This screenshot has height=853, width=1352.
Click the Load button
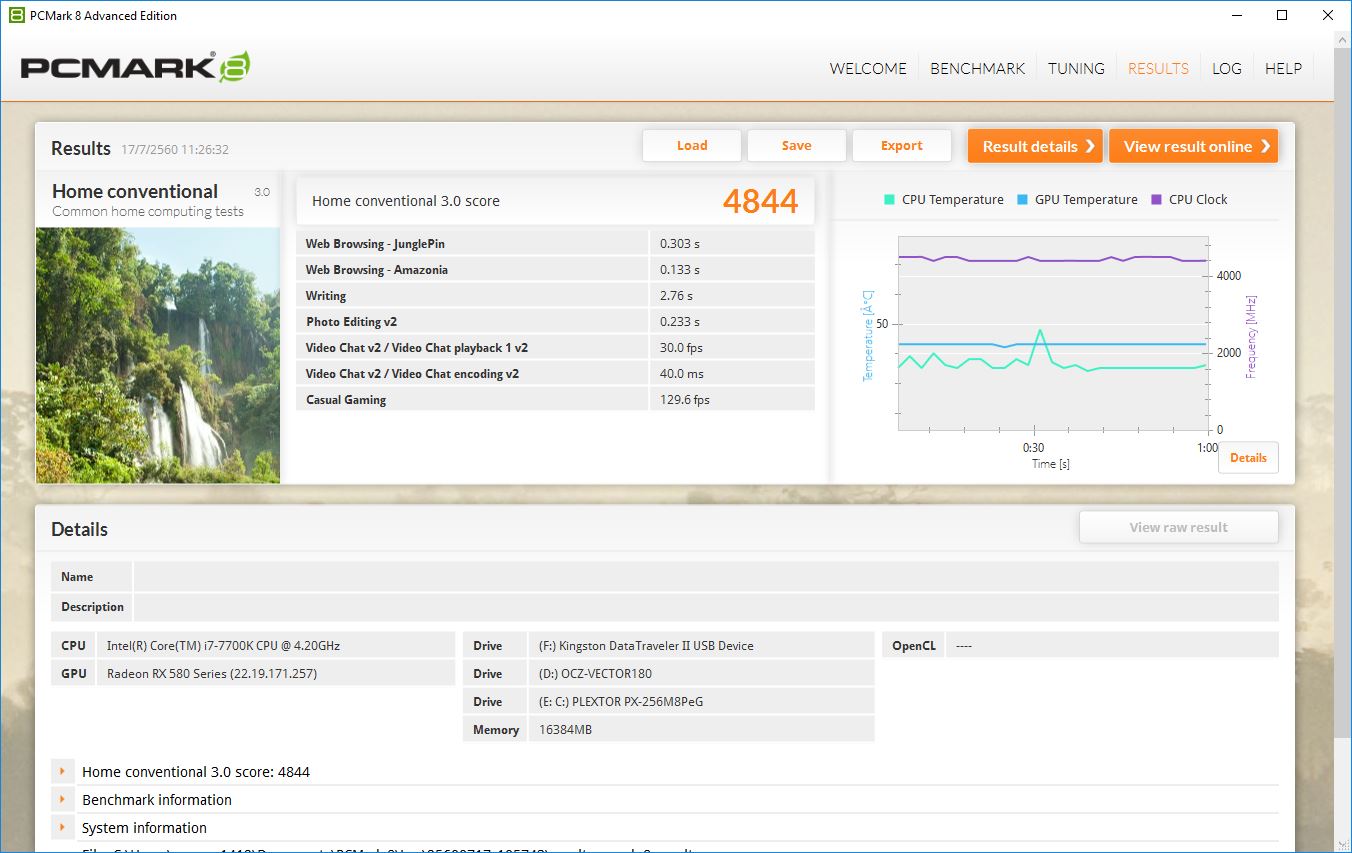691,146
